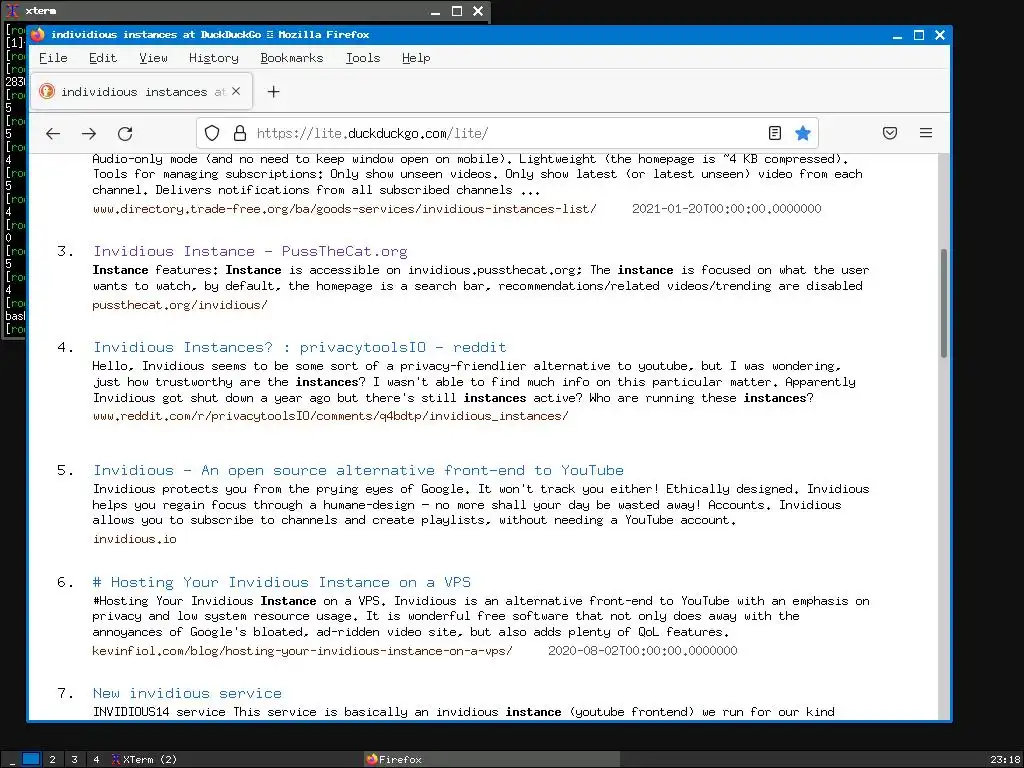Go forward with the Firefox forward arrow
Screen dimensions: 1024x768
point(89,133)
